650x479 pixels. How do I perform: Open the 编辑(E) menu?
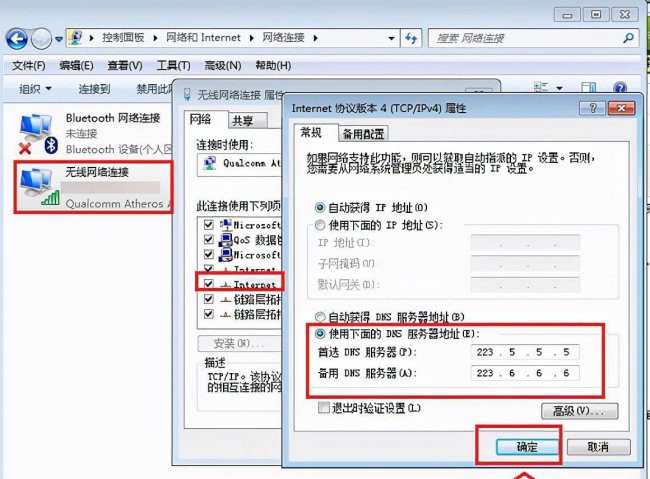[76, 65]
